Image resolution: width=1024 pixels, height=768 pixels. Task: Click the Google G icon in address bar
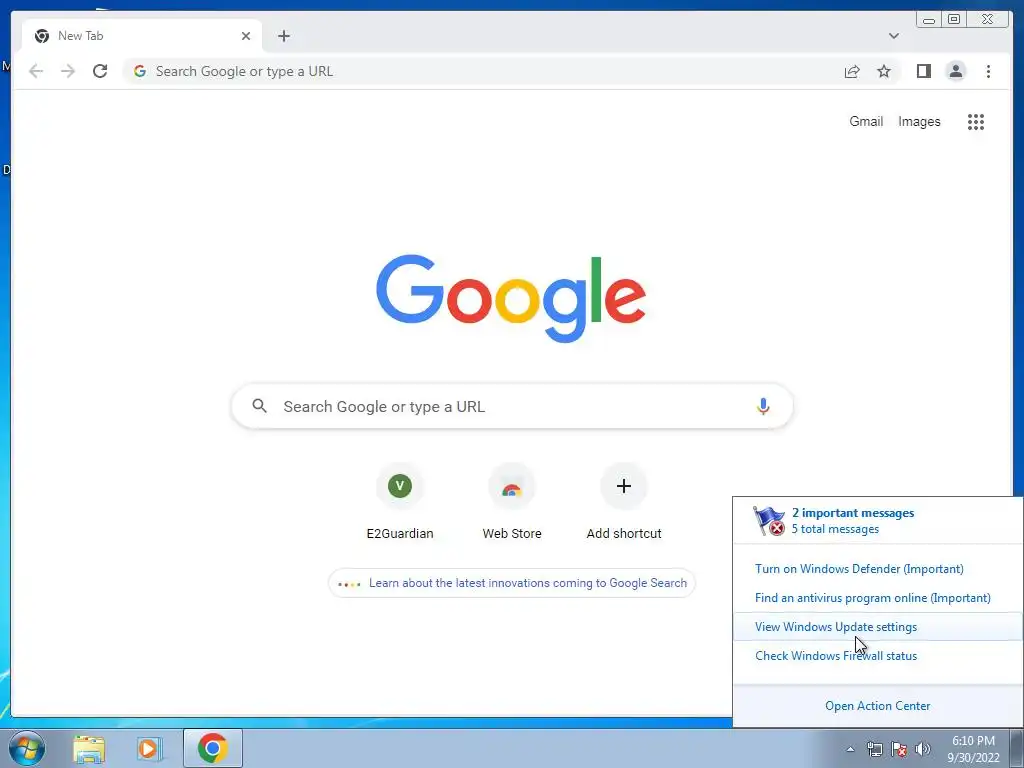tap(140, 71)
